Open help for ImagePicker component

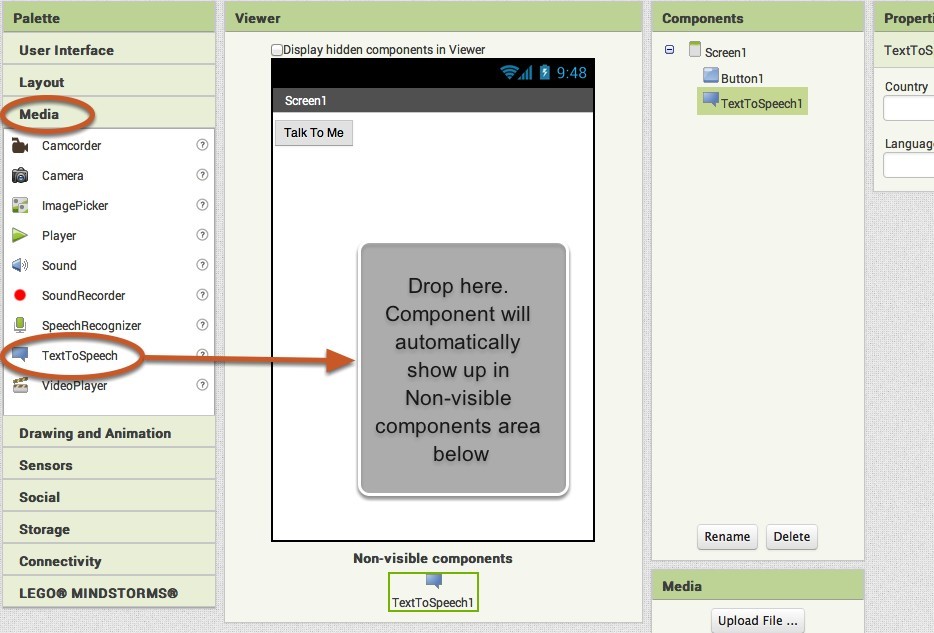[203, 205]
